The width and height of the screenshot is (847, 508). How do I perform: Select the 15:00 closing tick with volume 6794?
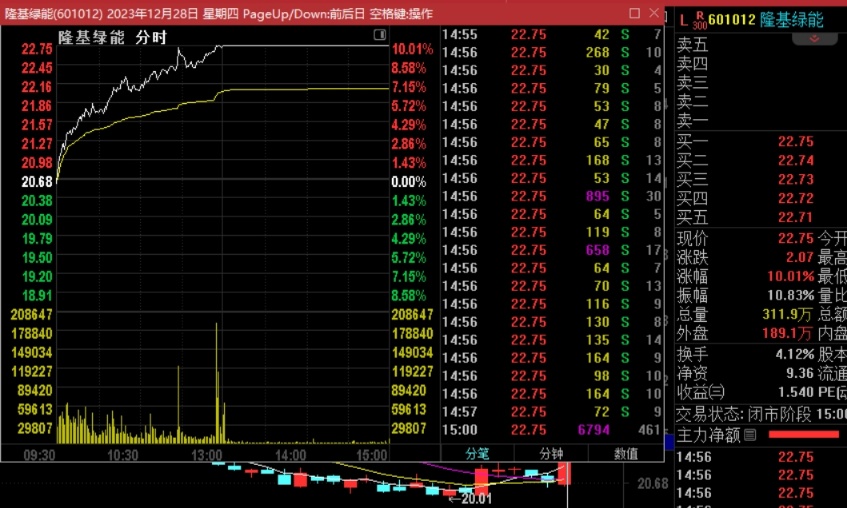click(552, 430)
